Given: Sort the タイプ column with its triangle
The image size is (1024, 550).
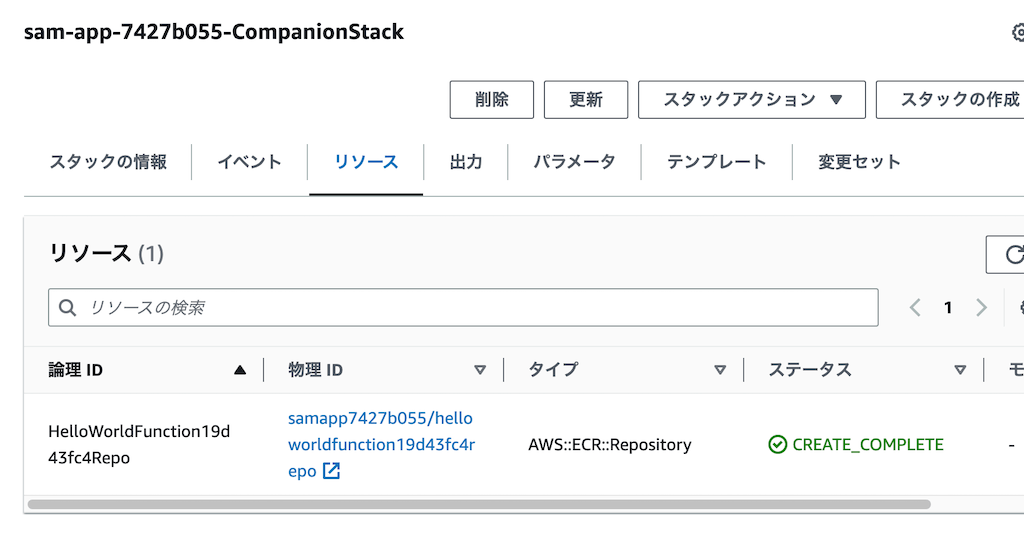Looking at the screenshot, I should [720, 370].
